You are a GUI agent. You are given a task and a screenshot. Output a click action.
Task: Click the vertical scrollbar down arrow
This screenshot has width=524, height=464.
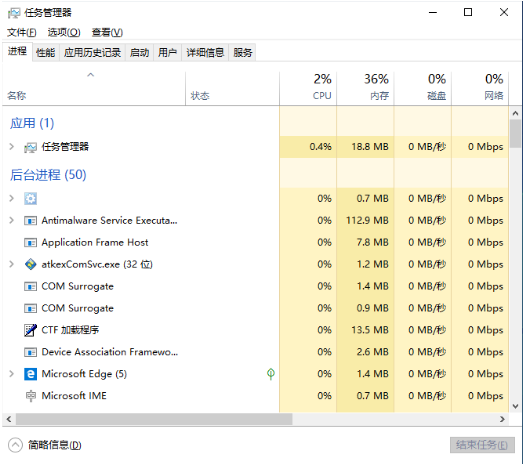[515, 407]
